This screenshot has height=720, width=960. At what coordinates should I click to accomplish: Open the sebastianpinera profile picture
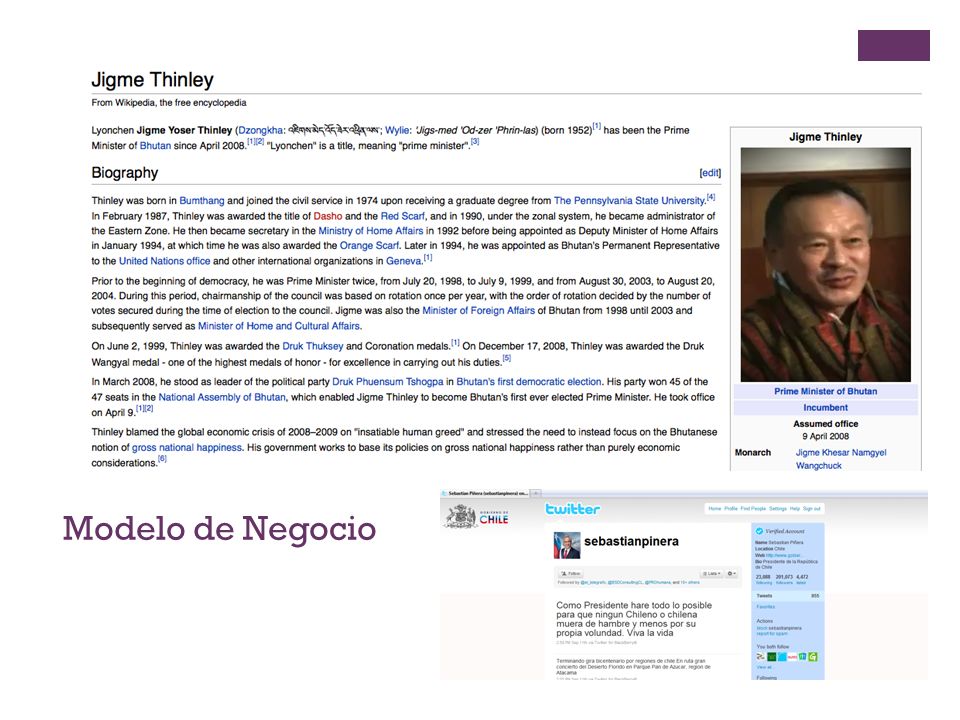click(x=567, y=545)
